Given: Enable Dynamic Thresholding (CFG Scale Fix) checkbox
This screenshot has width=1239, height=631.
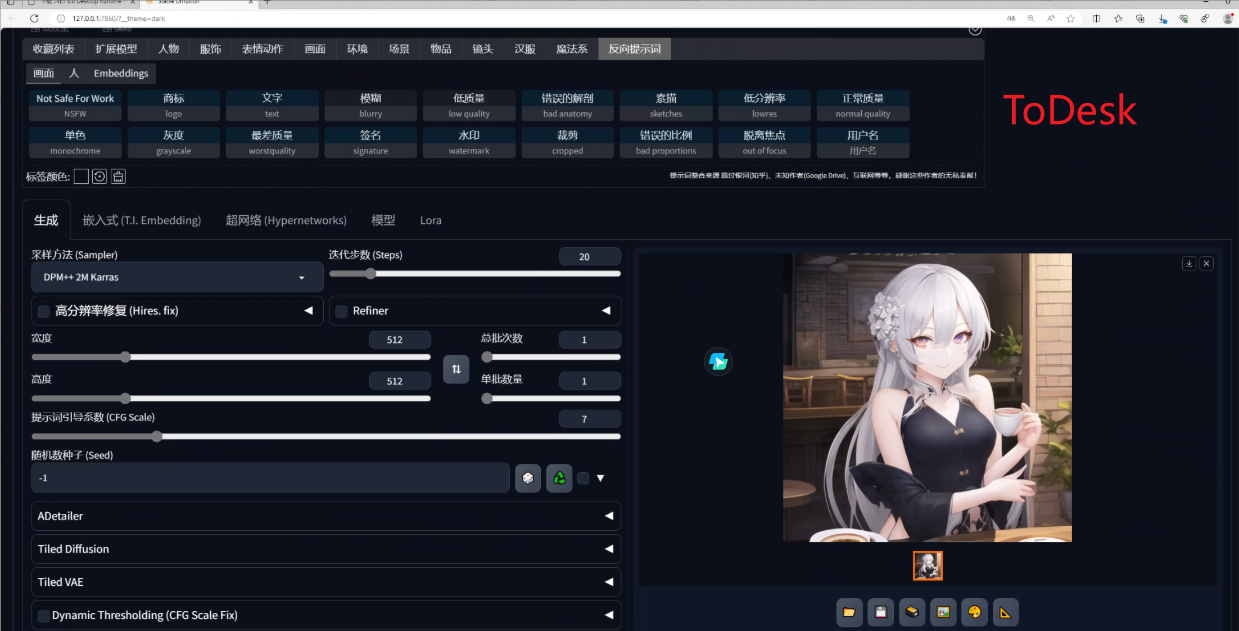Looking at the screenshot, I should pyautogui.click(x=43, y=616).
